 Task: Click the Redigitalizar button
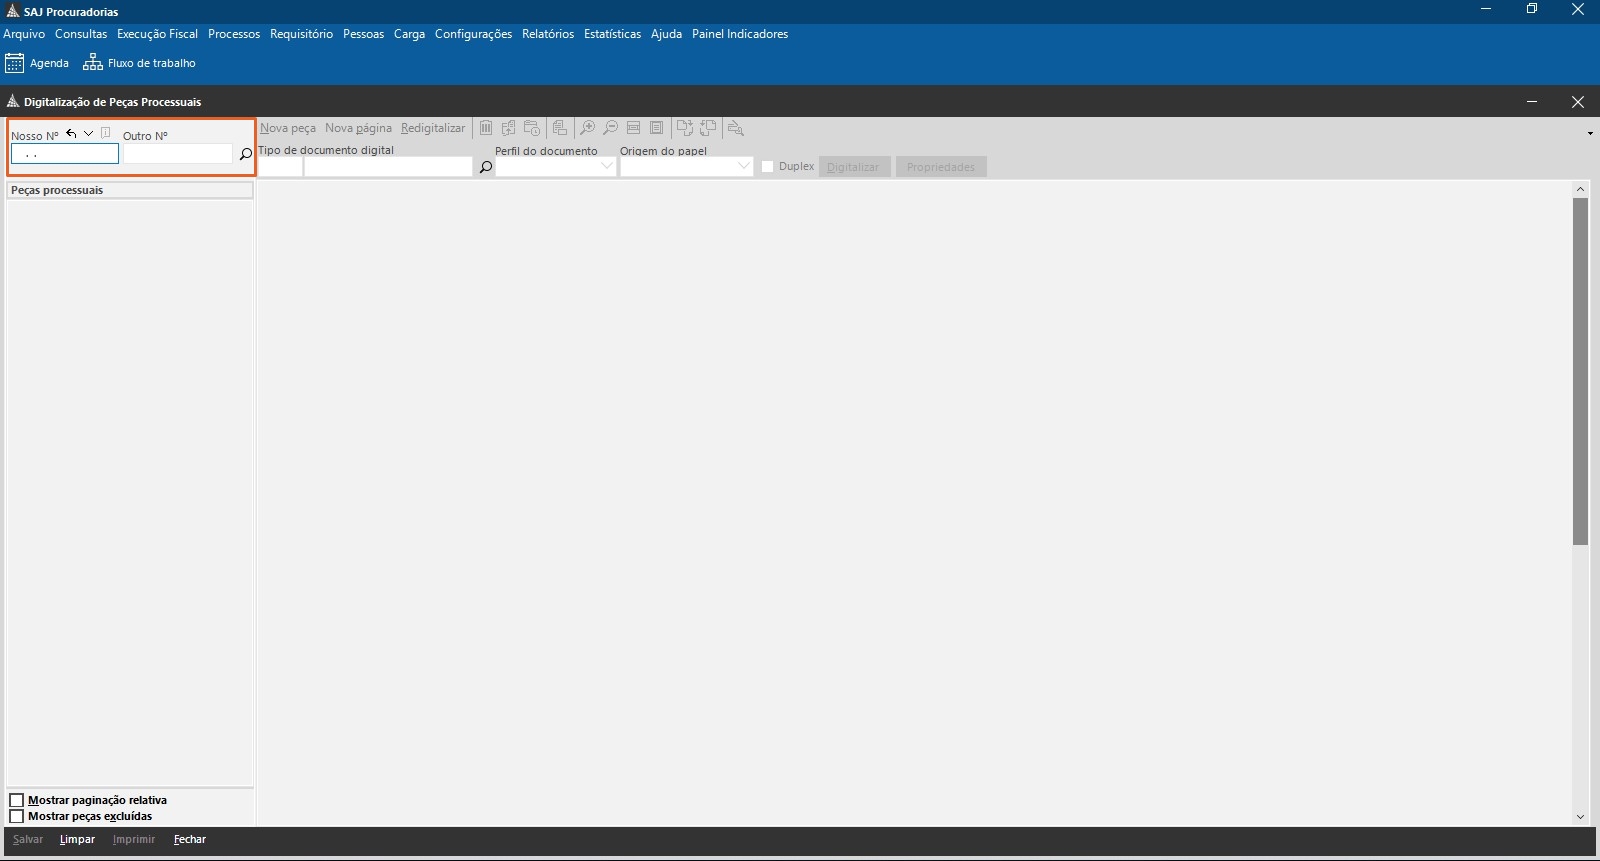point(433,128)
